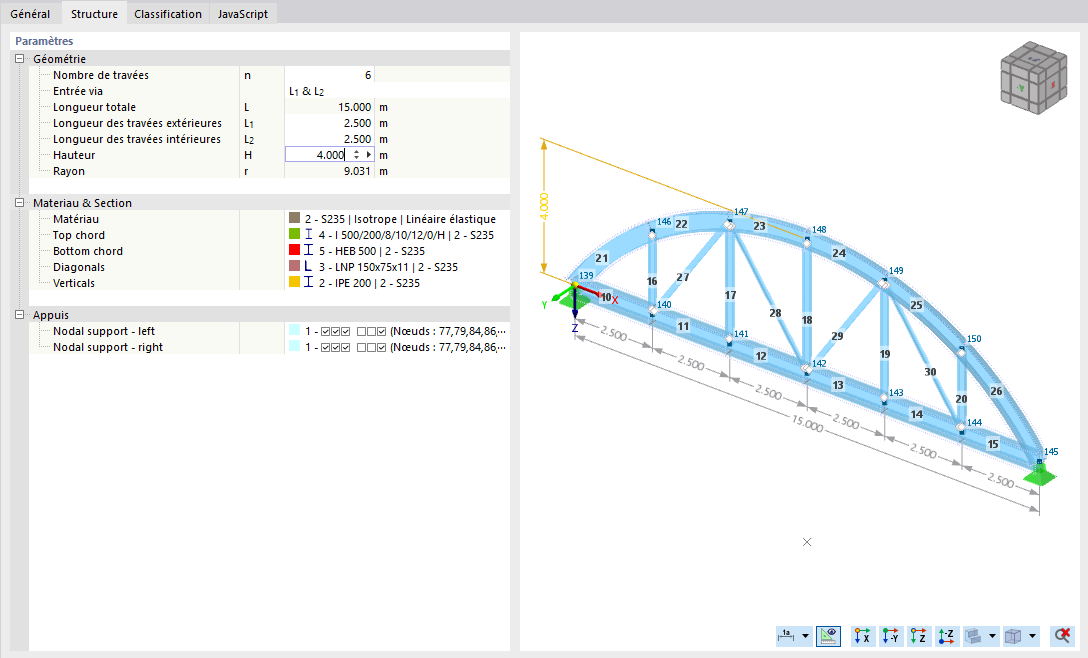Screen dimensions: 1088x658
Task: Click the Top chord I-section icon
Action: click(309, 235)
